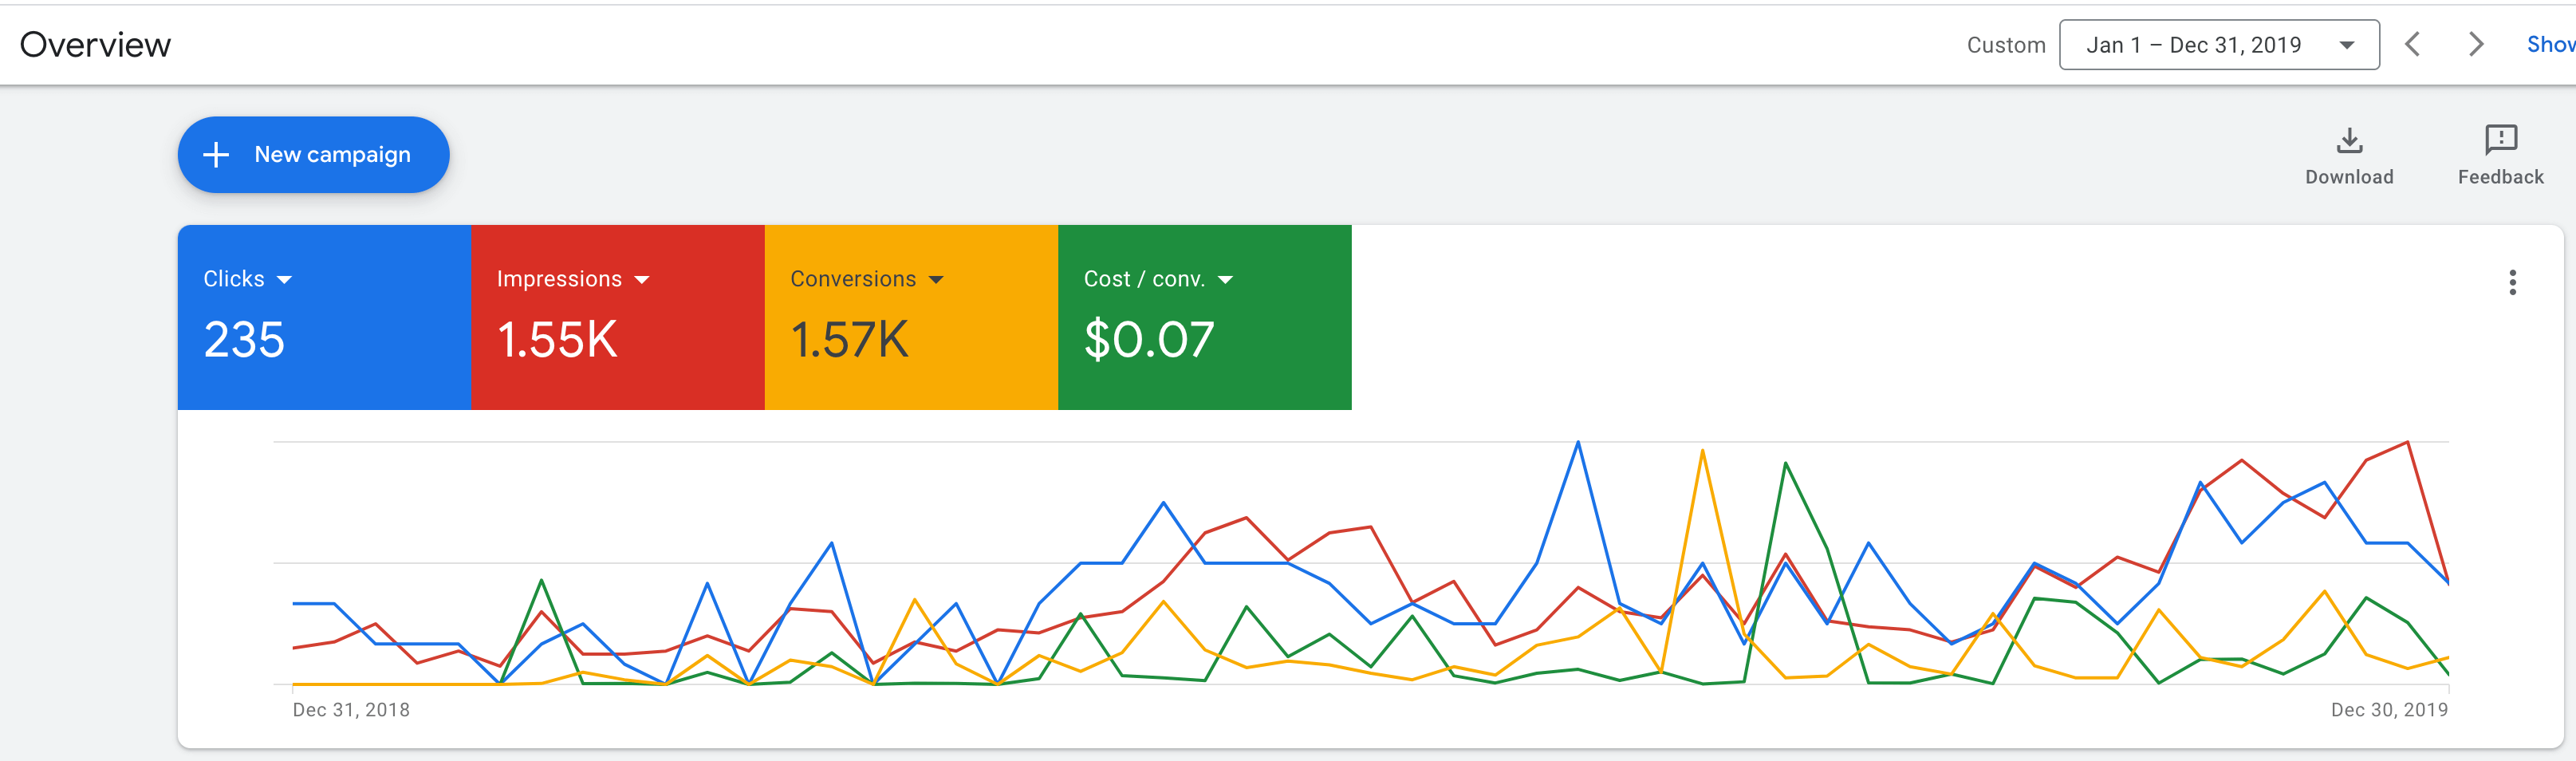Expand the Impressions metric dropdown arrow
2576x761 pixels.
point(642,280)
